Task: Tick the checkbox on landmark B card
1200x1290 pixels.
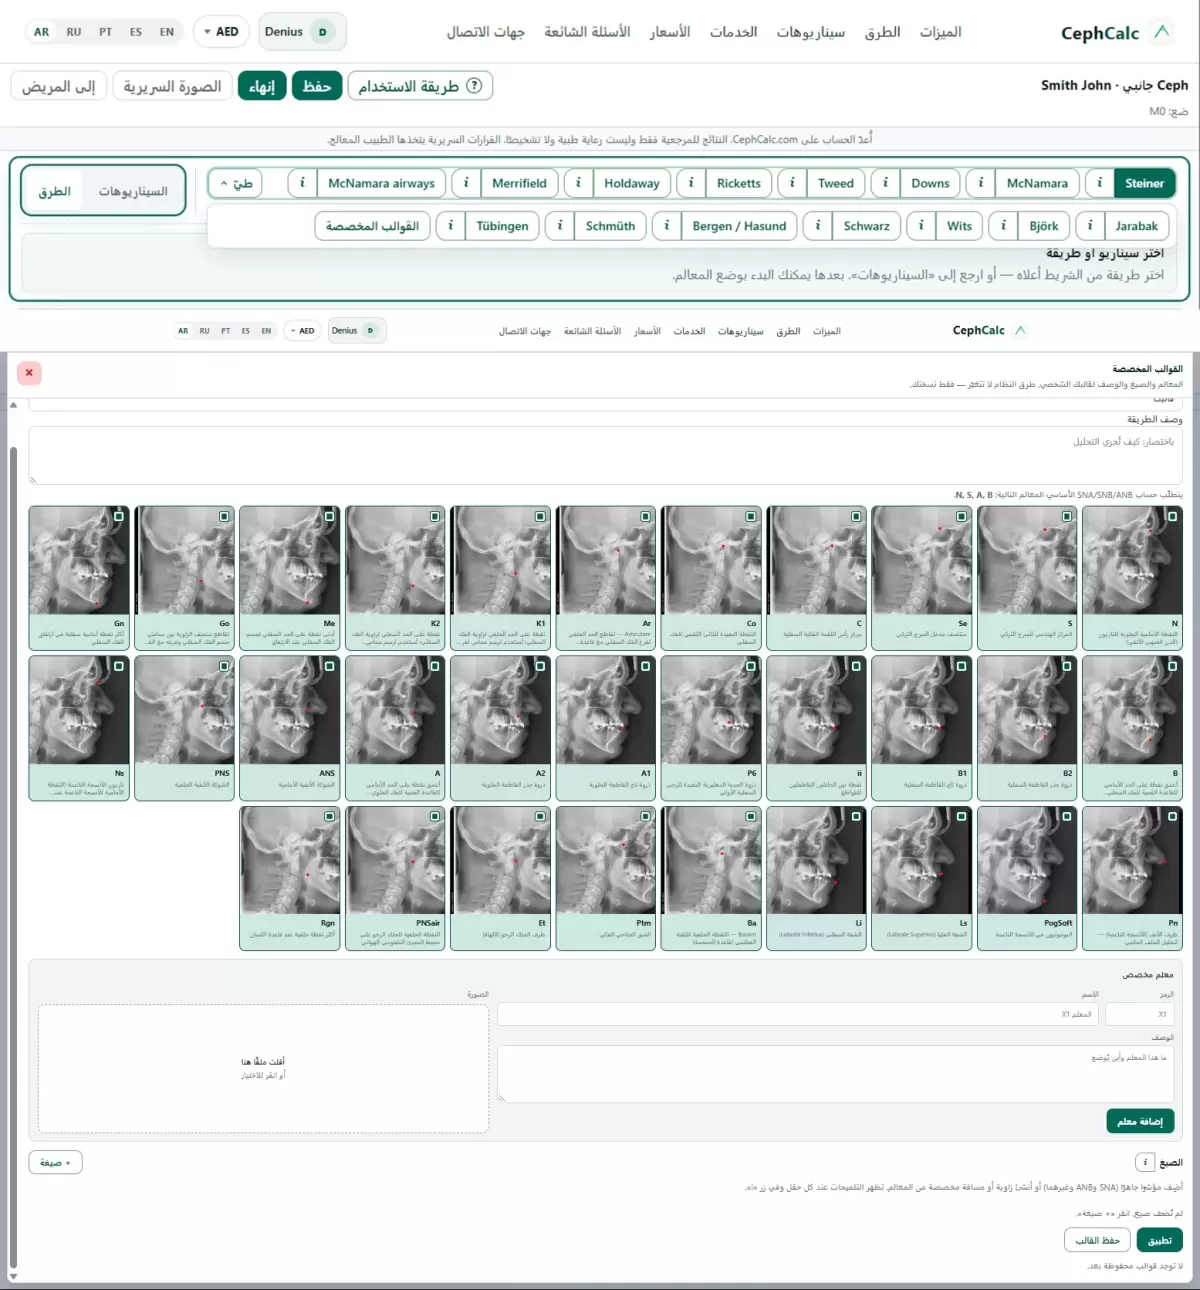Action: pyautogui.click(x=1172, y=666)
